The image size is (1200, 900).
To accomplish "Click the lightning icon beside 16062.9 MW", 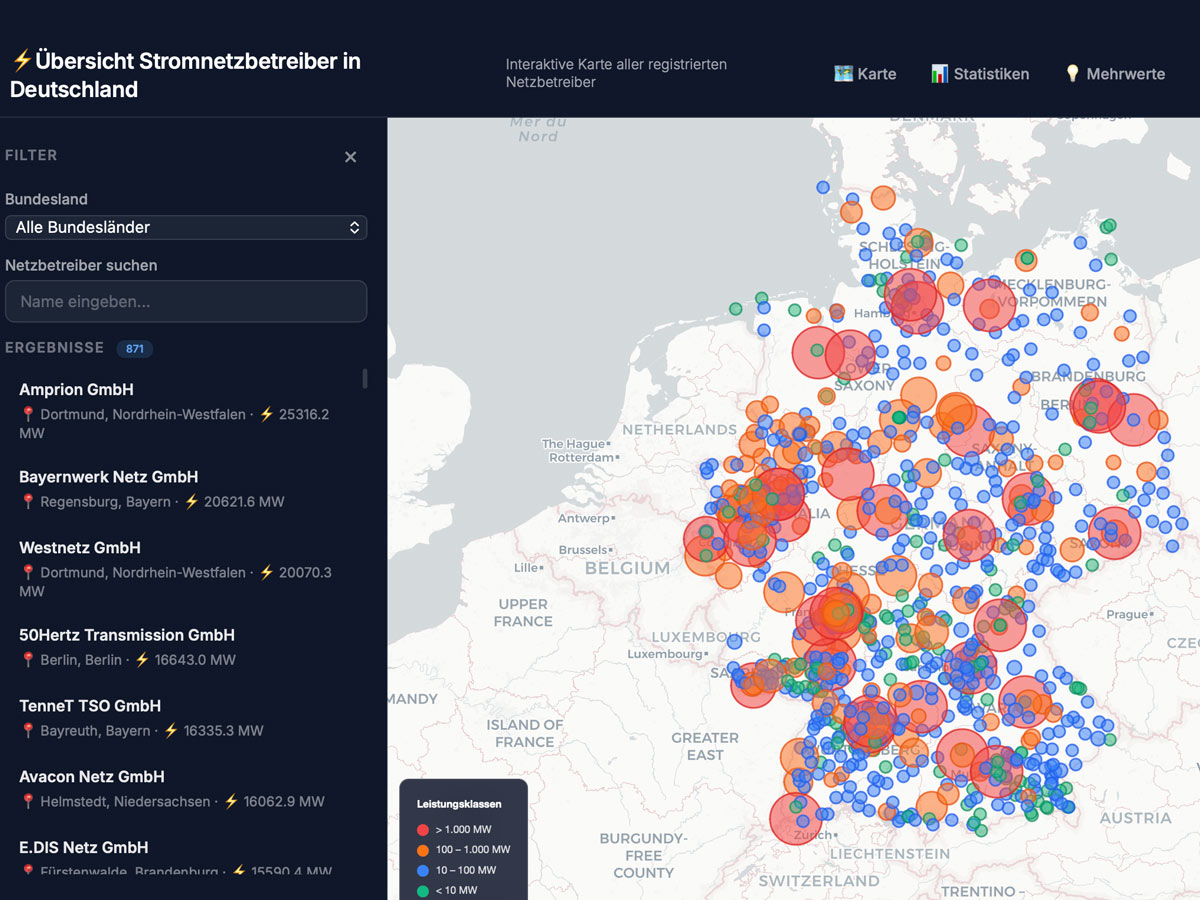I will [x=231, y=802].
